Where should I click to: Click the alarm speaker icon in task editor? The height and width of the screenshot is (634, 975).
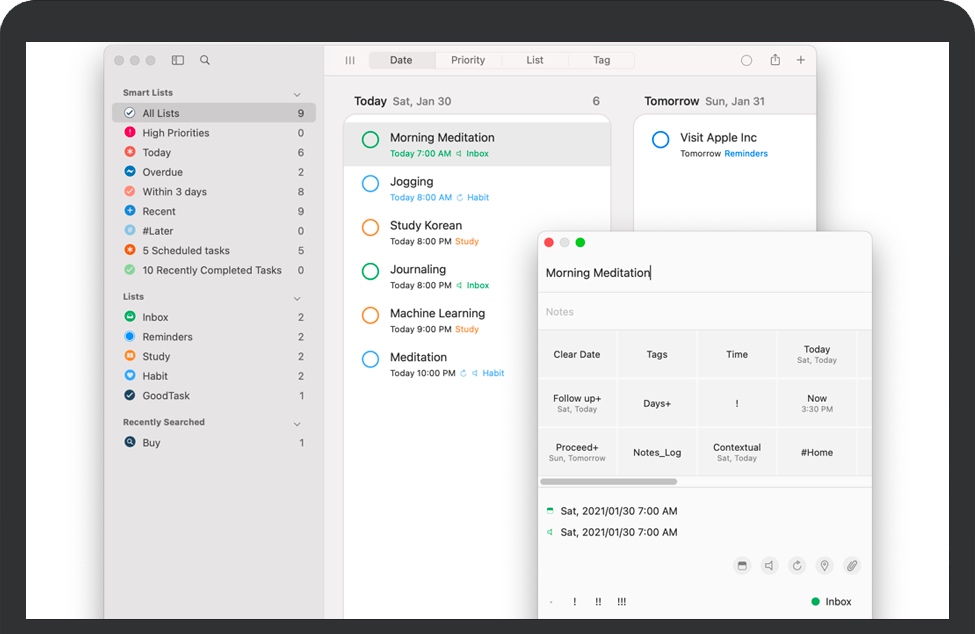click(769, 566)
